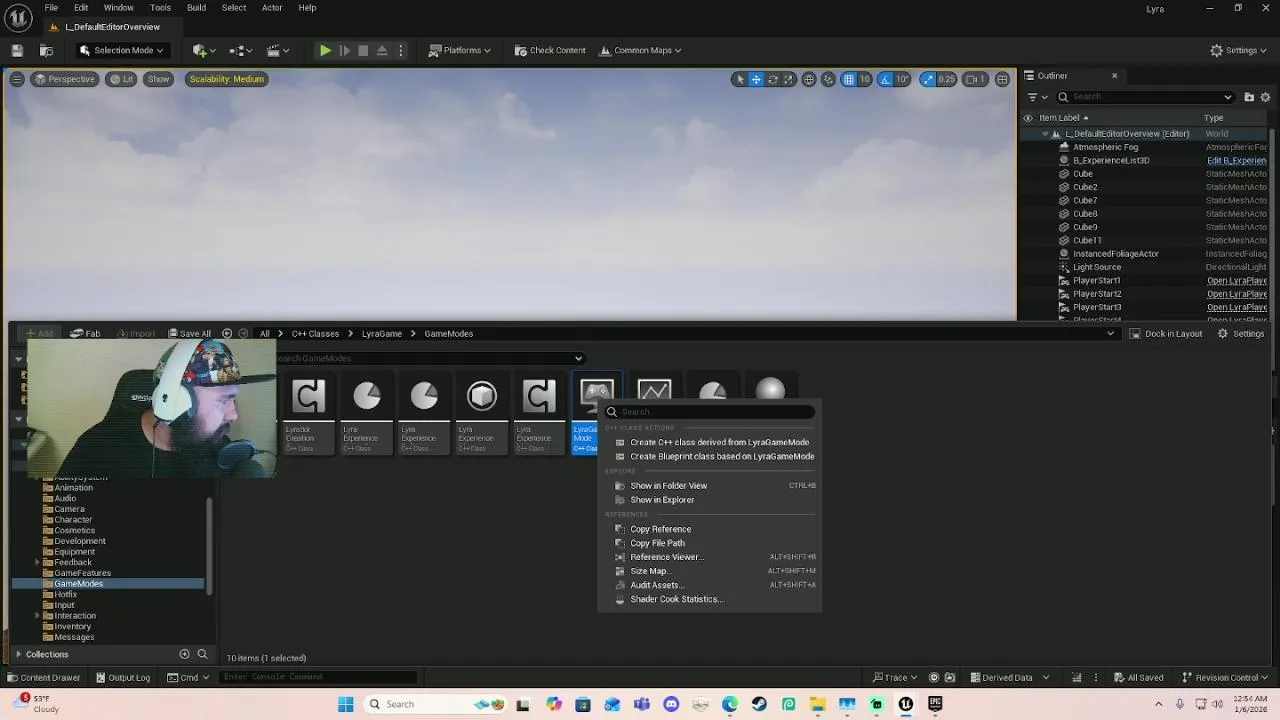The width and height of the screenshot is (1280, 720).
Task: Focus the Outliner search field
Action: pos(1145,97)
